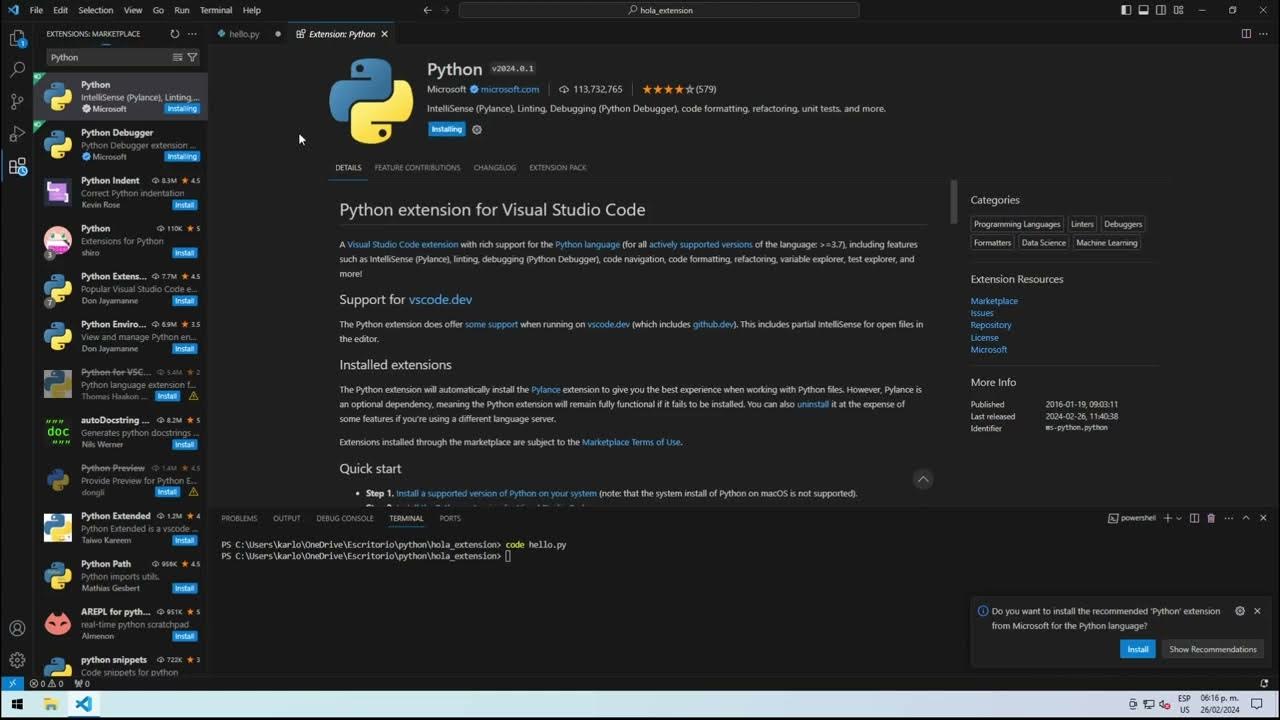This screenshot has width=1280, height=720.
Task: Open the Output panel tab
Action: 287,518
